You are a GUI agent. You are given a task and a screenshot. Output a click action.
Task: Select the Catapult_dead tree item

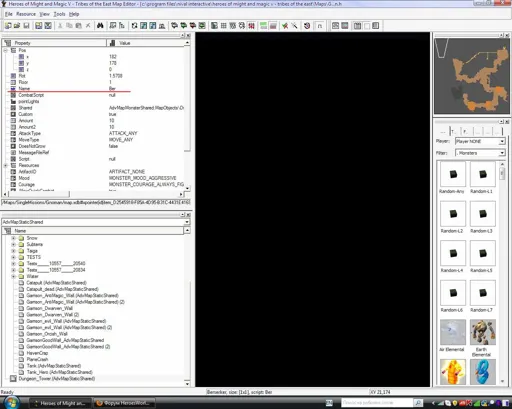tap(62, 289)
